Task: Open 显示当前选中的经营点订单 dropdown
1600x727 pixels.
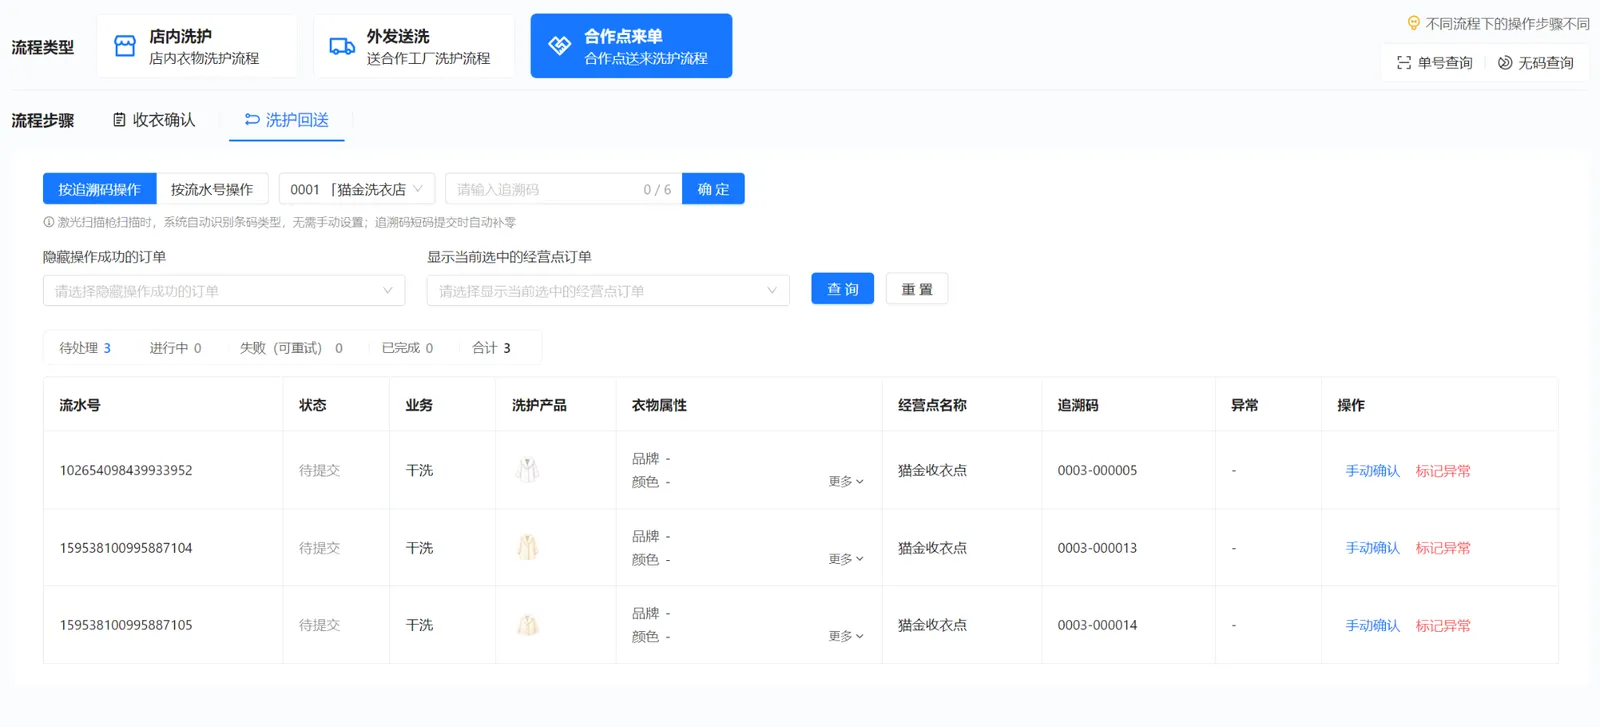Action: pos(608,291)
